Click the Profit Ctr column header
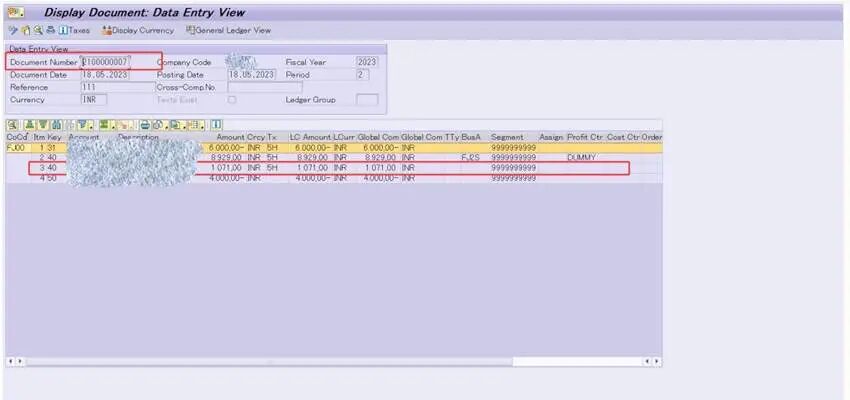Viewport: 850px width, 400px height. coord(585,138)
